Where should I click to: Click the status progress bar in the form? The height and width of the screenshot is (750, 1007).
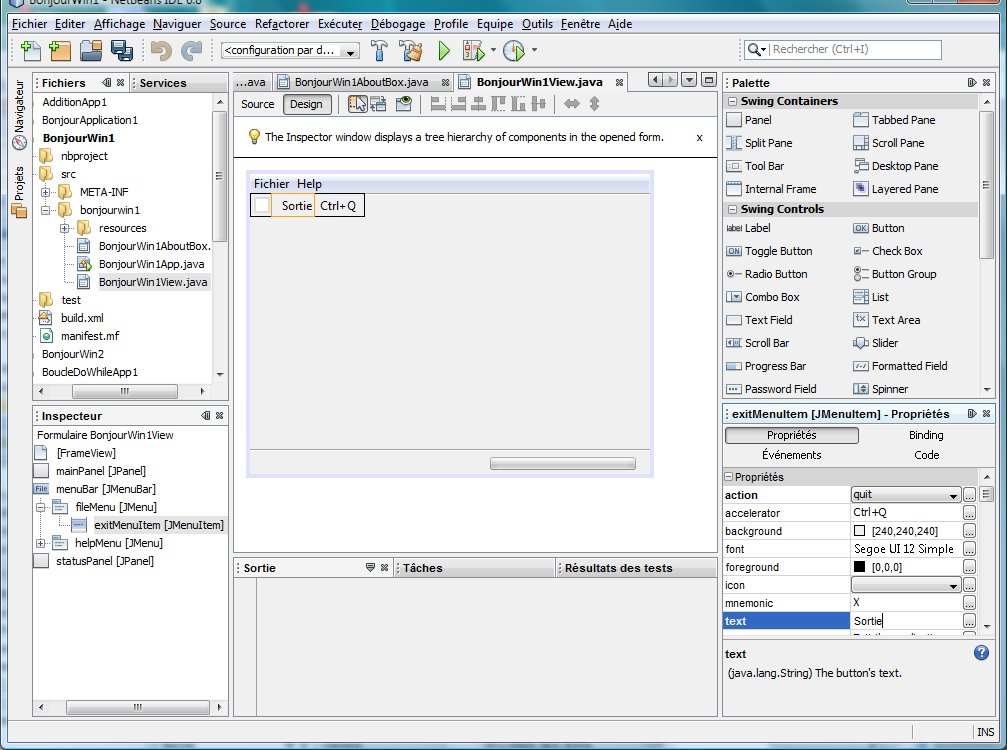pyautogui.click(x=563, y=464)
